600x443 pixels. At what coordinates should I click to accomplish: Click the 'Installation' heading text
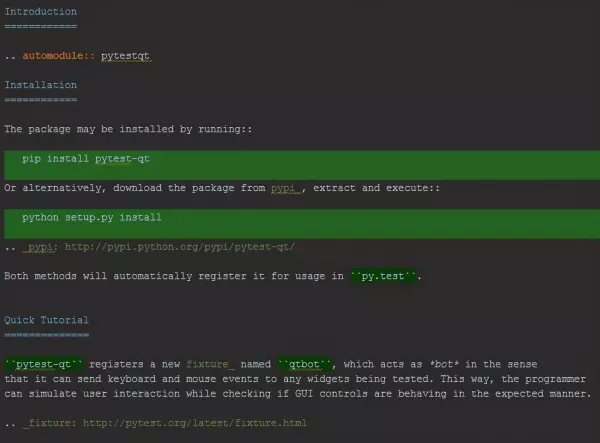pos(41,85)
